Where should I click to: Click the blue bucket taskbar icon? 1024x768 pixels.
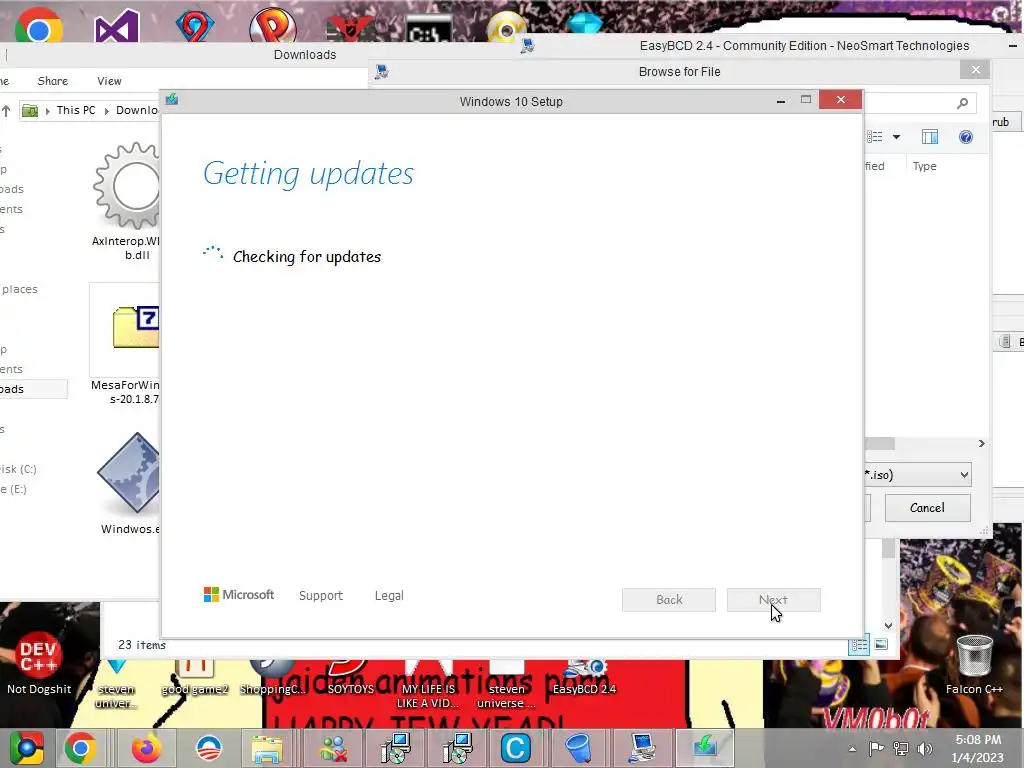click(x=578, y=748)
